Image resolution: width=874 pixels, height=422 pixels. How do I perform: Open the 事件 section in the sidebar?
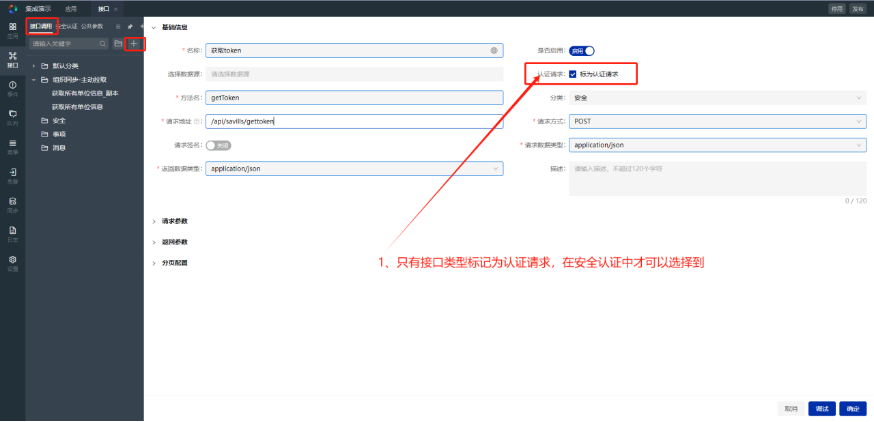pos(12,88)
